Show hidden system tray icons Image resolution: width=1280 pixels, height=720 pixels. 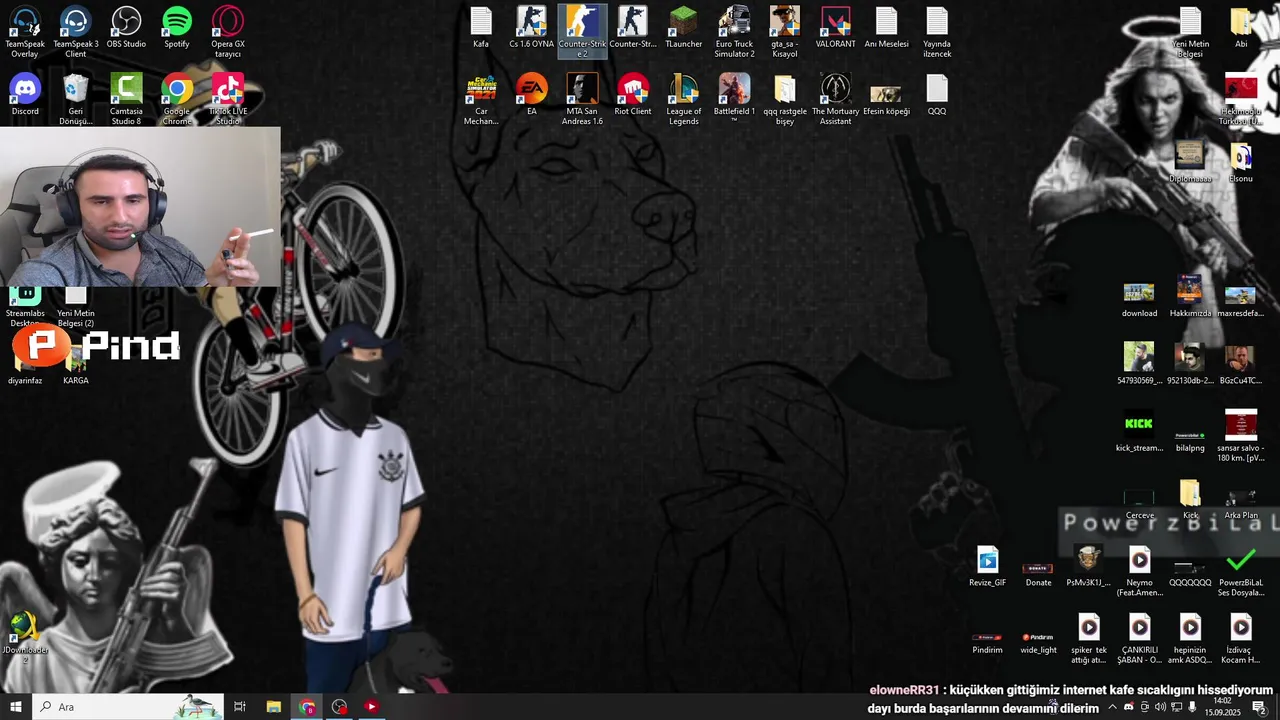tap(1112, 707)
